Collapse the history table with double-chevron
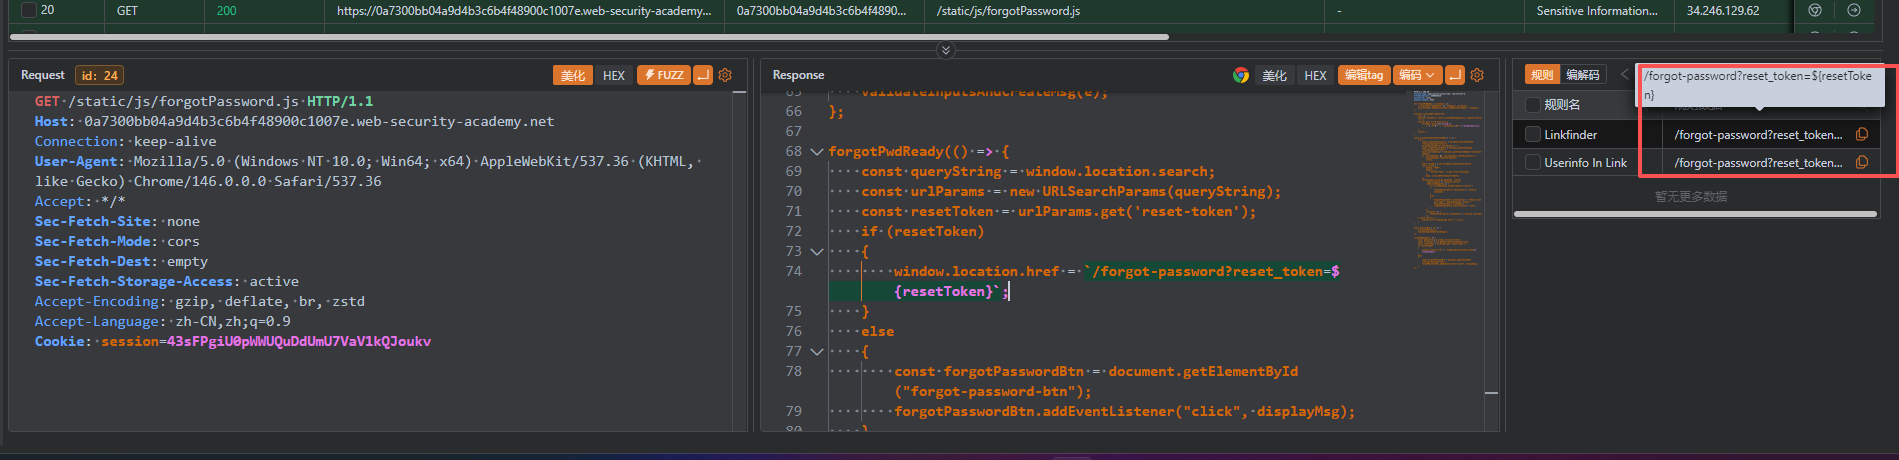 946,50
